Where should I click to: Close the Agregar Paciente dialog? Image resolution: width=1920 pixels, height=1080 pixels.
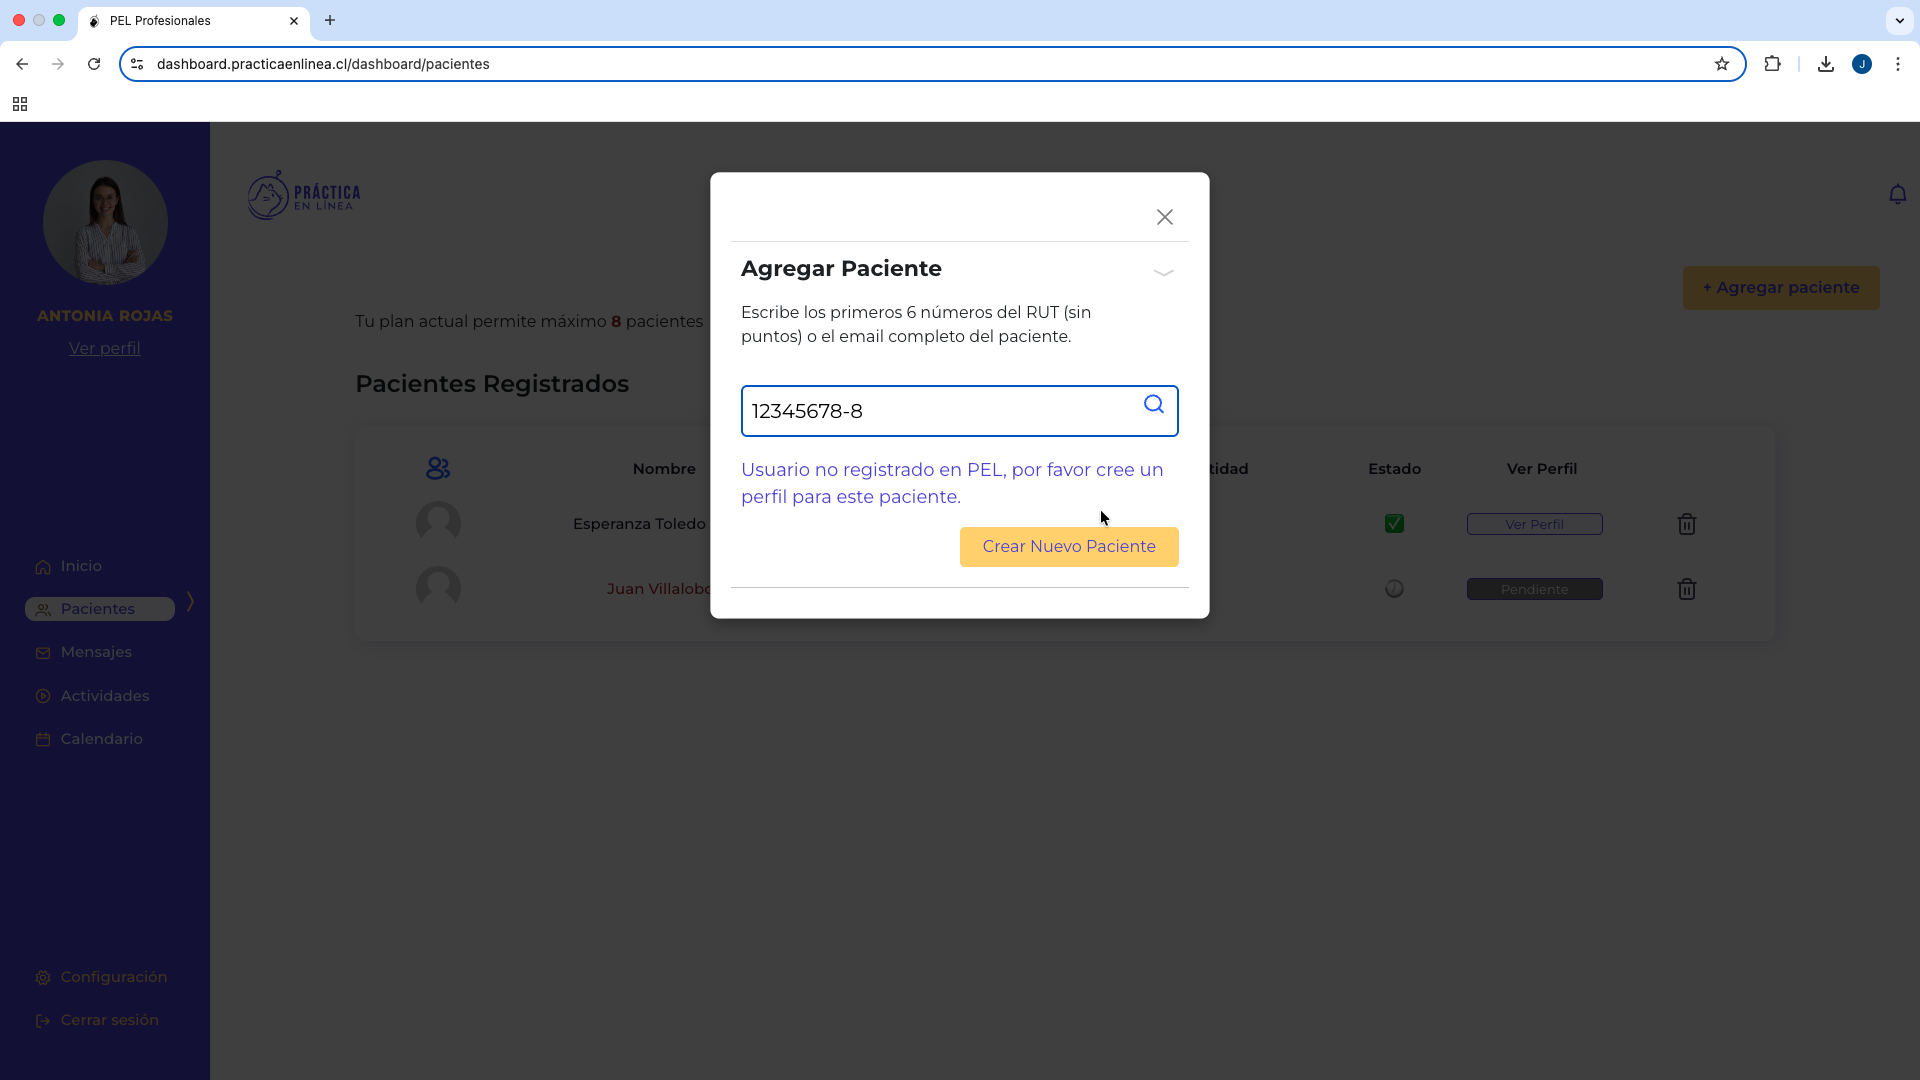pos(1164,217)
